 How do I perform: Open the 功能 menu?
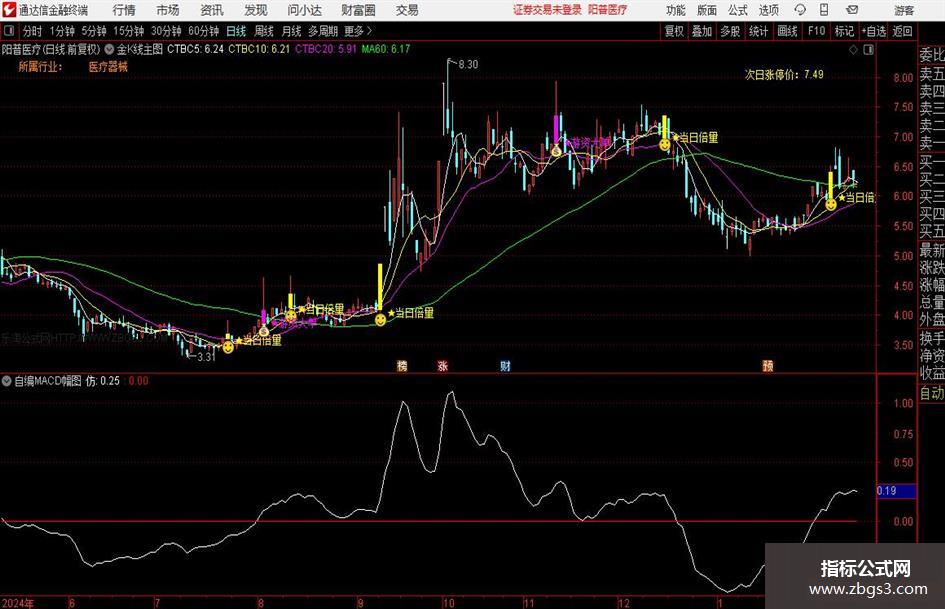click(676, 10)
